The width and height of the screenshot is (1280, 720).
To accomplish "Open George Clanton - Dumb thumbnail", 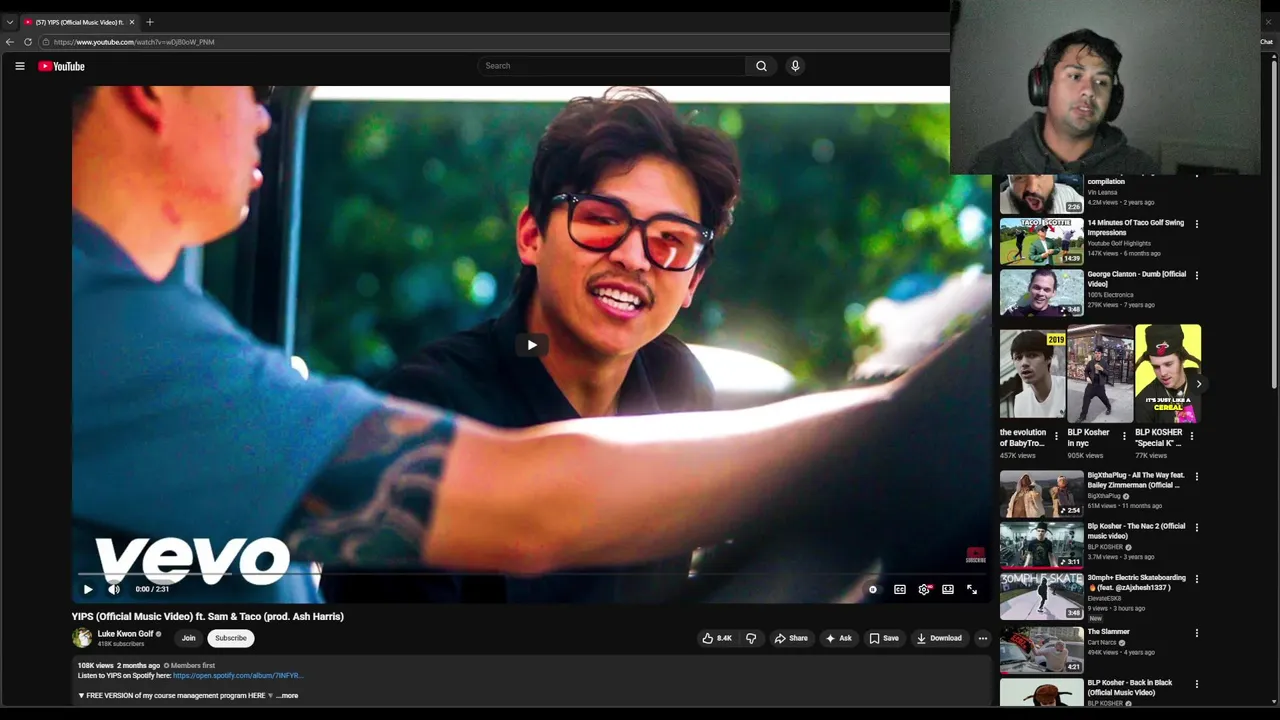I will pyautogui.click(x=1041, y=292).
